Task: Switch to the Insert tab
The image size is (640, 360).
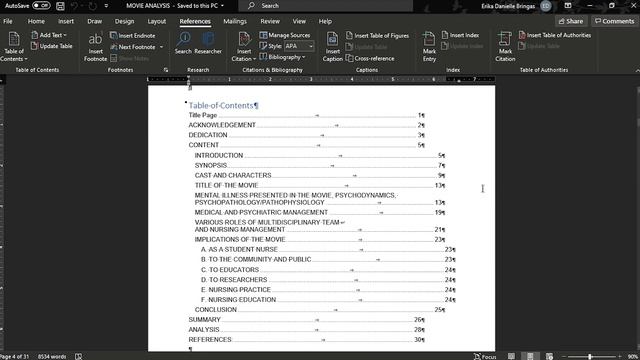Action: coord(66,21)
